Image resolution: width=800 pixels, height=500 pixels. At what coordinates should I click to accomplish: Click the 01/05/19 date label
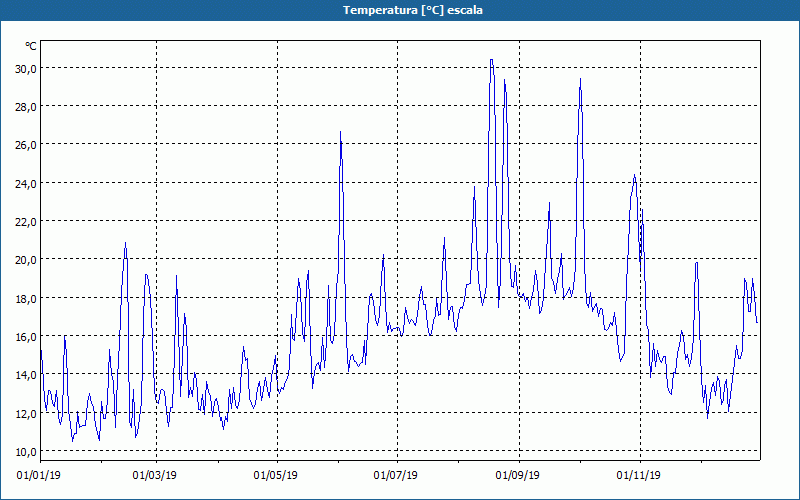(x=276, y=476)
